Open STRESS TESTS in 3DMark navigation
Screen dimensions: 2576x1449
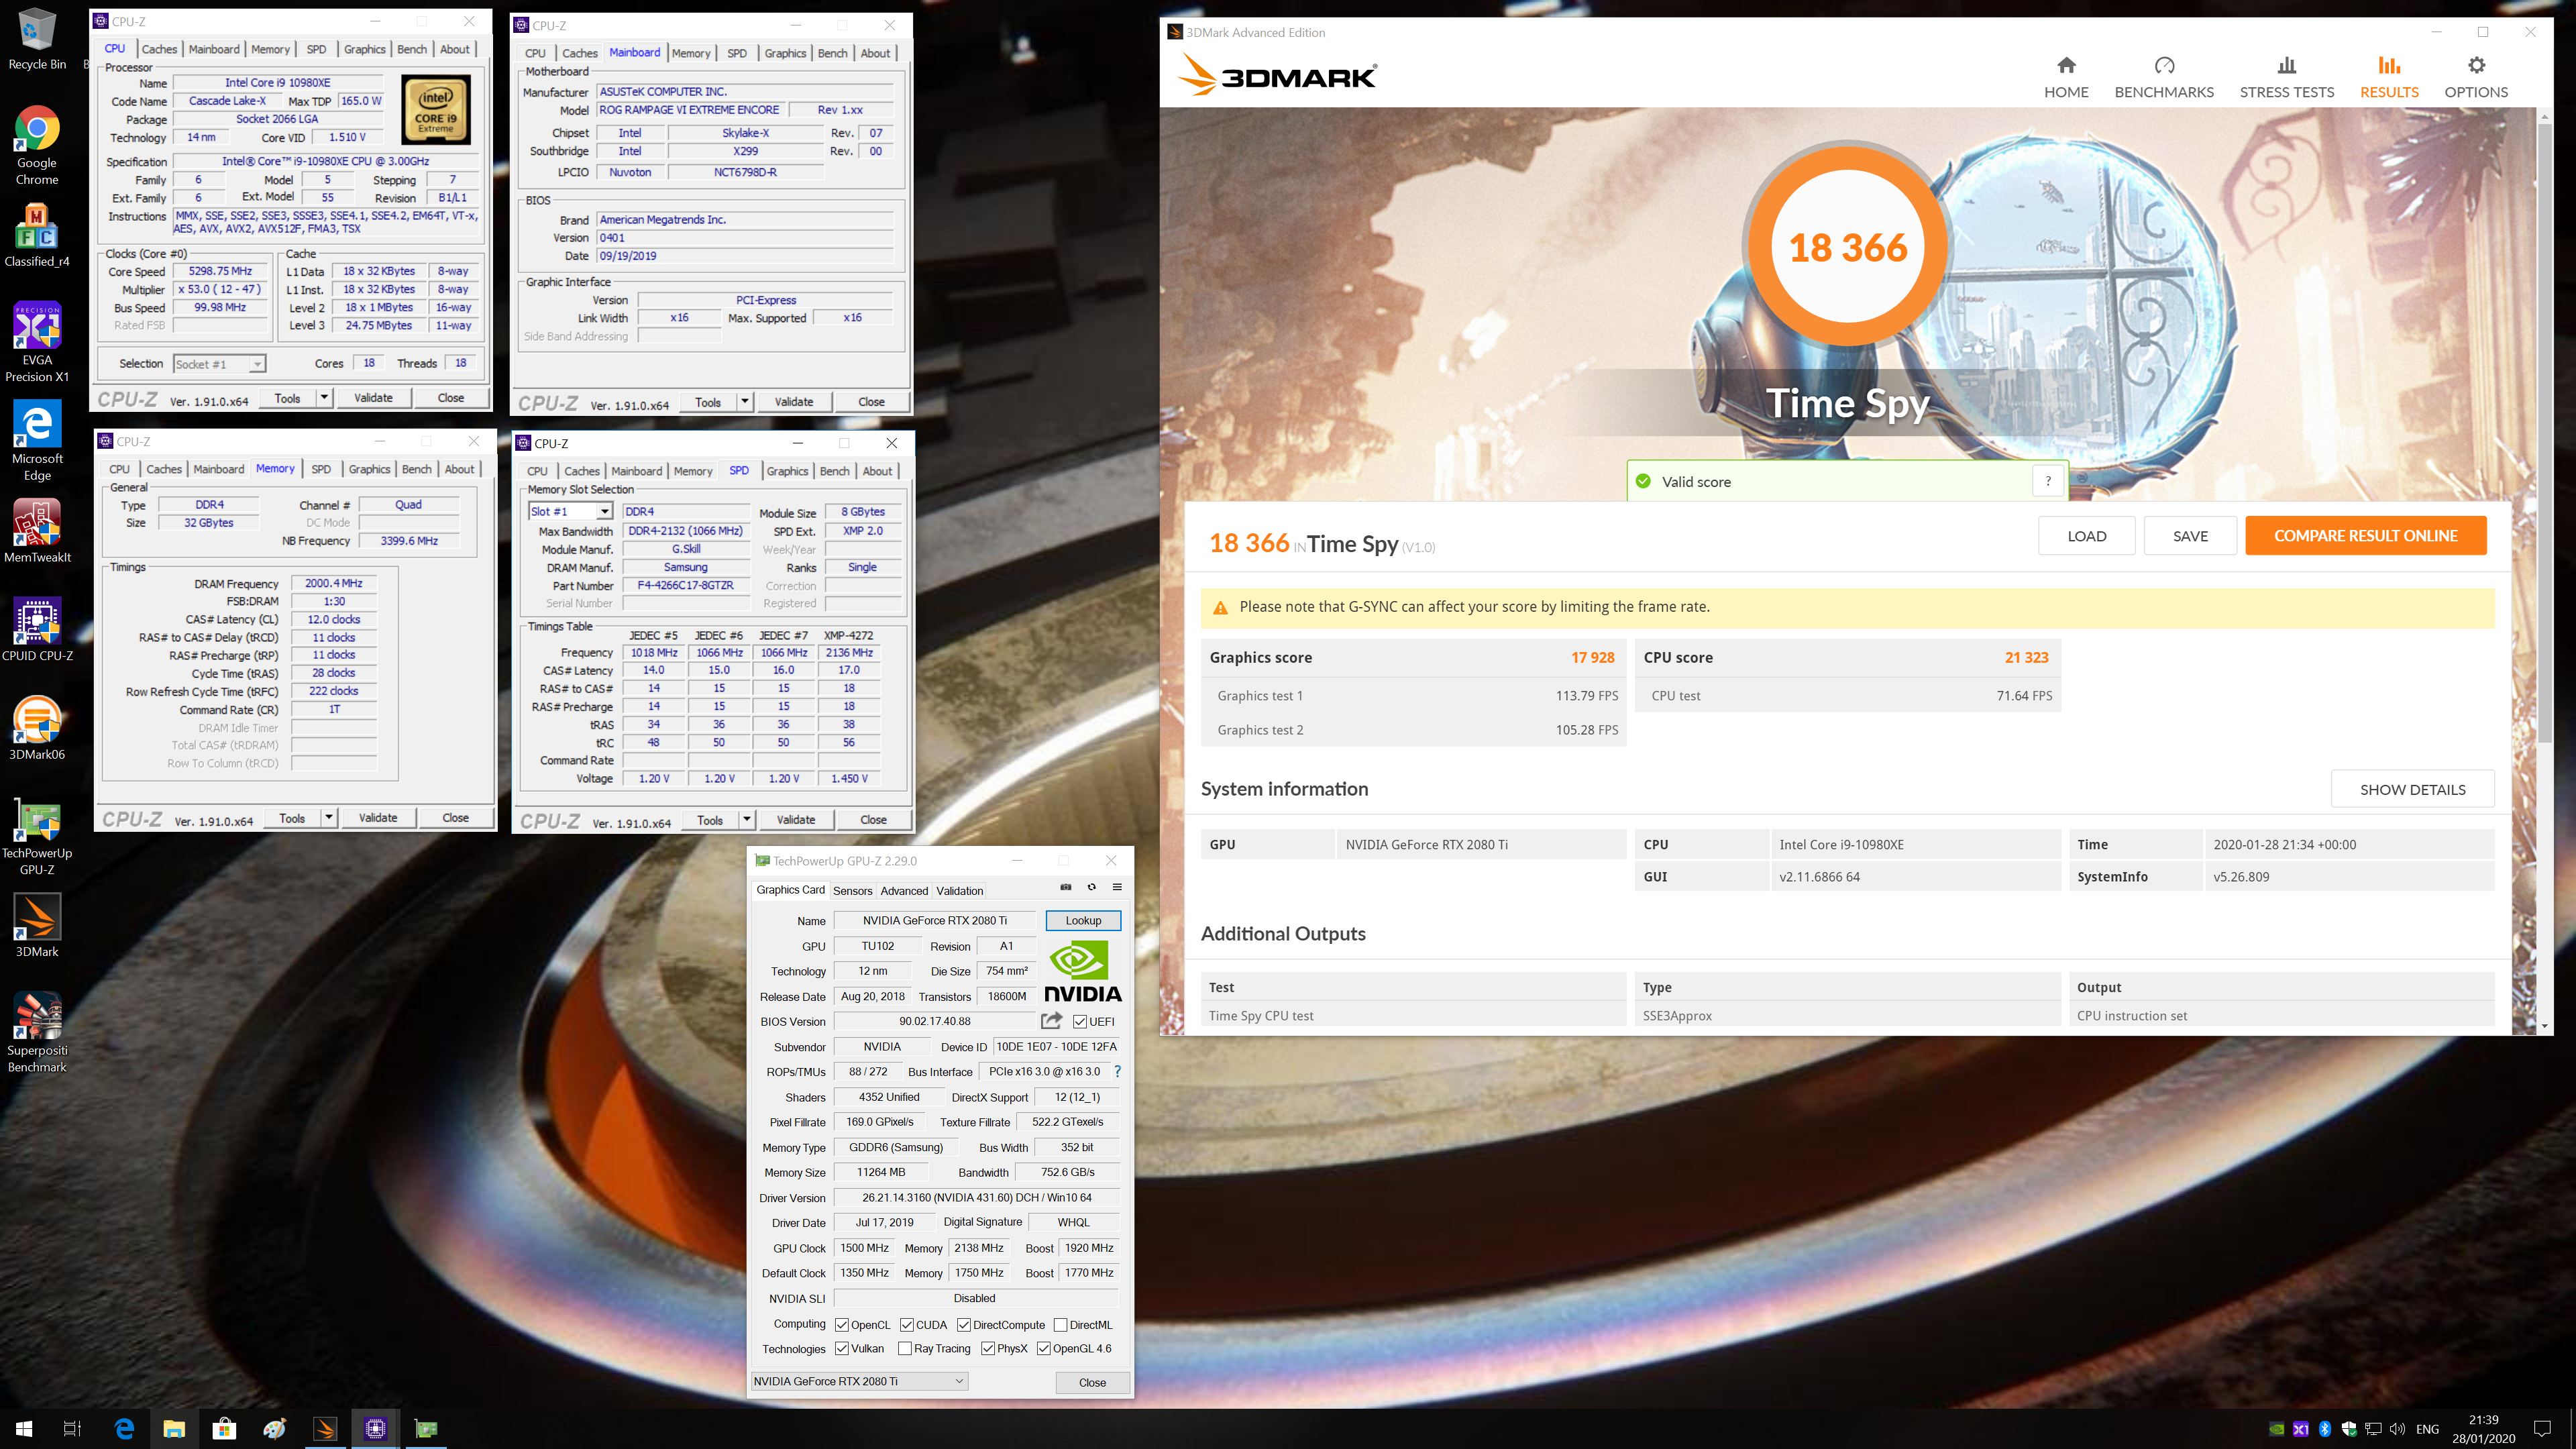click(x=2286, y=78)
